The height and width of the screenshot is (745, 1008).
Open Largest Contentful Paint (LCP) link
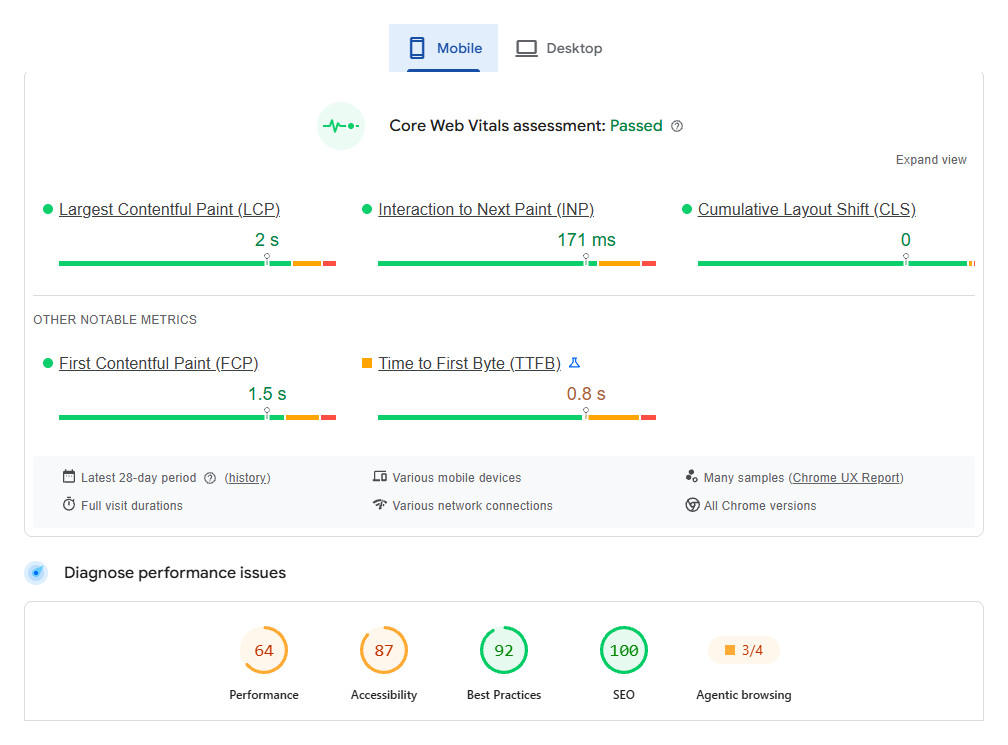pyautogui.click(x=169, y=210)
